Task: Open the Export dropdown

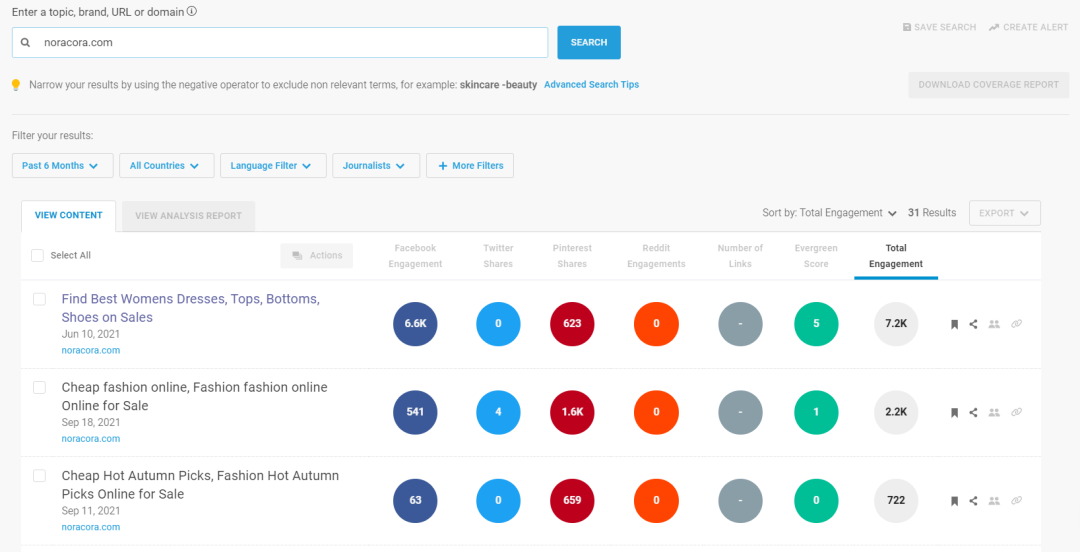Action: tap(1004, 213)
